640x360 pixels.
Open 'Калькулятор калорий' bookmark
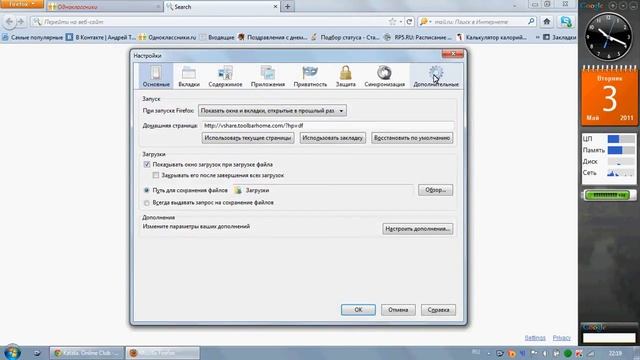(492, 37)
